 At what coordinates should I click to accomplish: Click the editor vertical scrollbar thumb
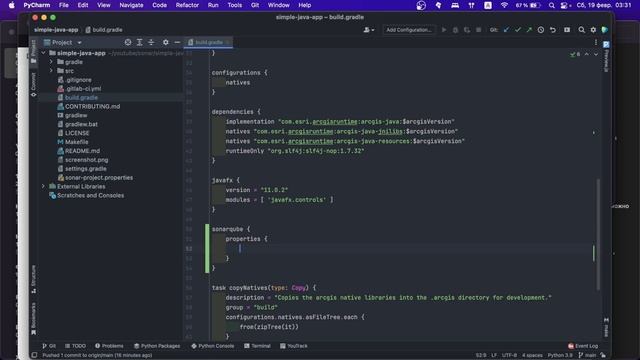point(598,234)
